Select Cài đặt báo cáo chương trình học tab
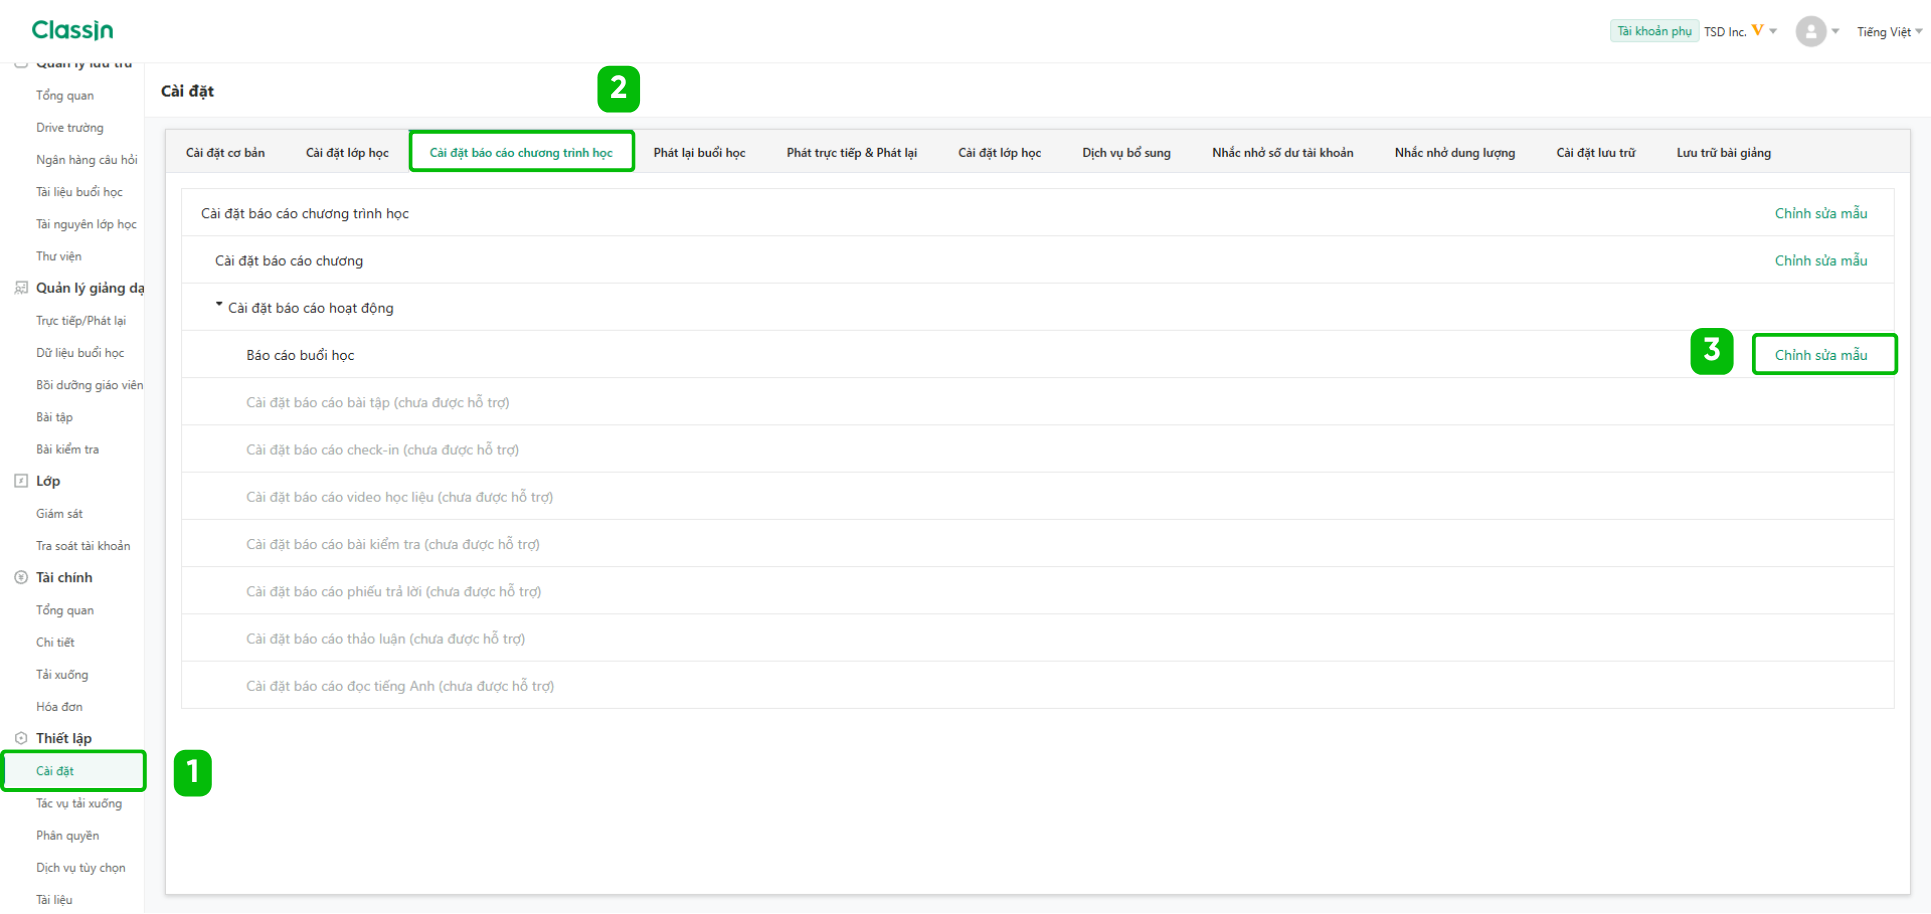1931x914 pixels. [x=521, y=153]
